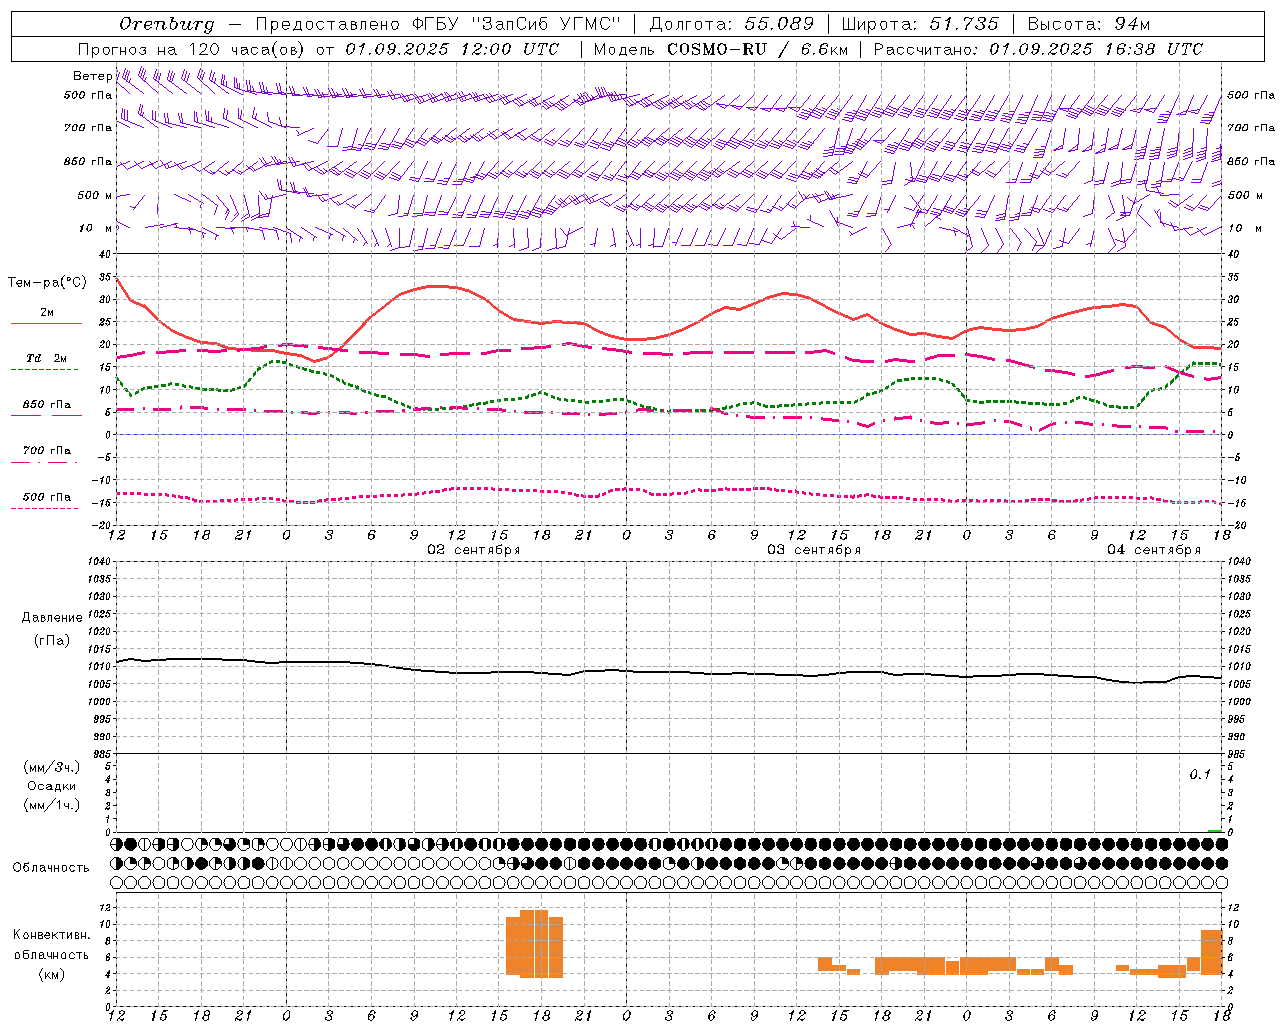This screenshot has height=1024, width=1280.
Task: Click the Давление pressure panel label
Action: tap(52, 617)
